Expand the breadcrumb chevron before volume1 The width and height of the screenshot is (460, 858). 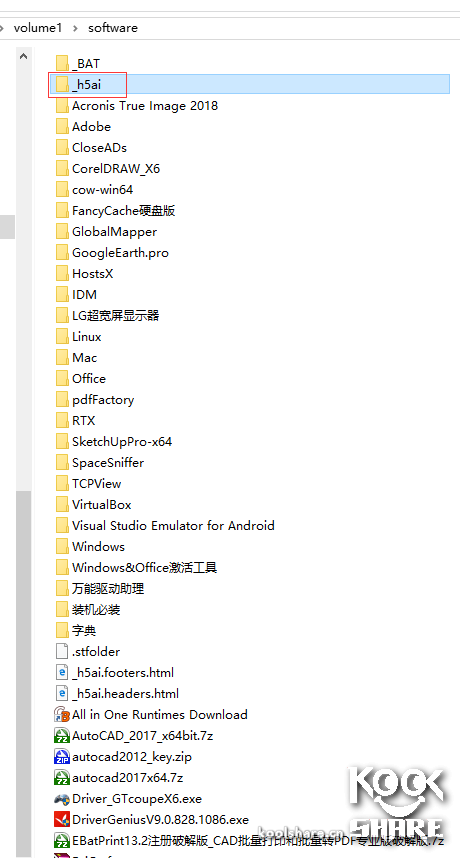pos(3,28)
